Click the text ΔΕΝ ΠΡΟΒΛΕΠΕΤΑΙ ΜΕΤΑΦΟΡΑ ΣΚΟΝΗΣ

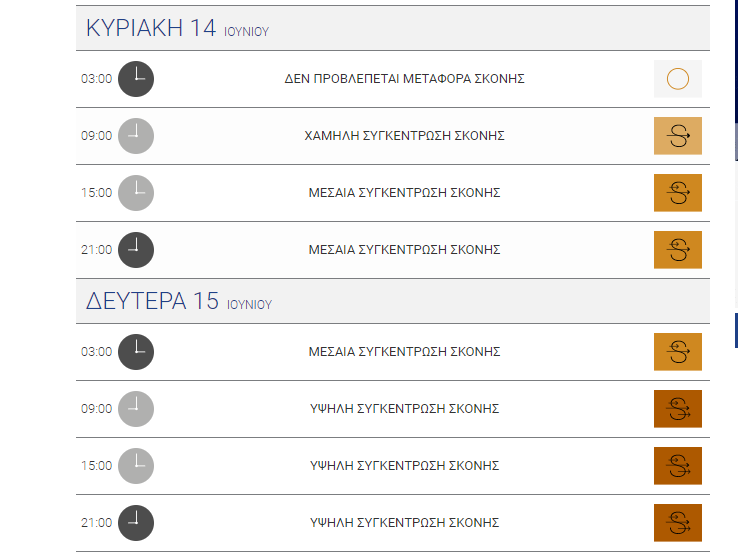[404, 79]
